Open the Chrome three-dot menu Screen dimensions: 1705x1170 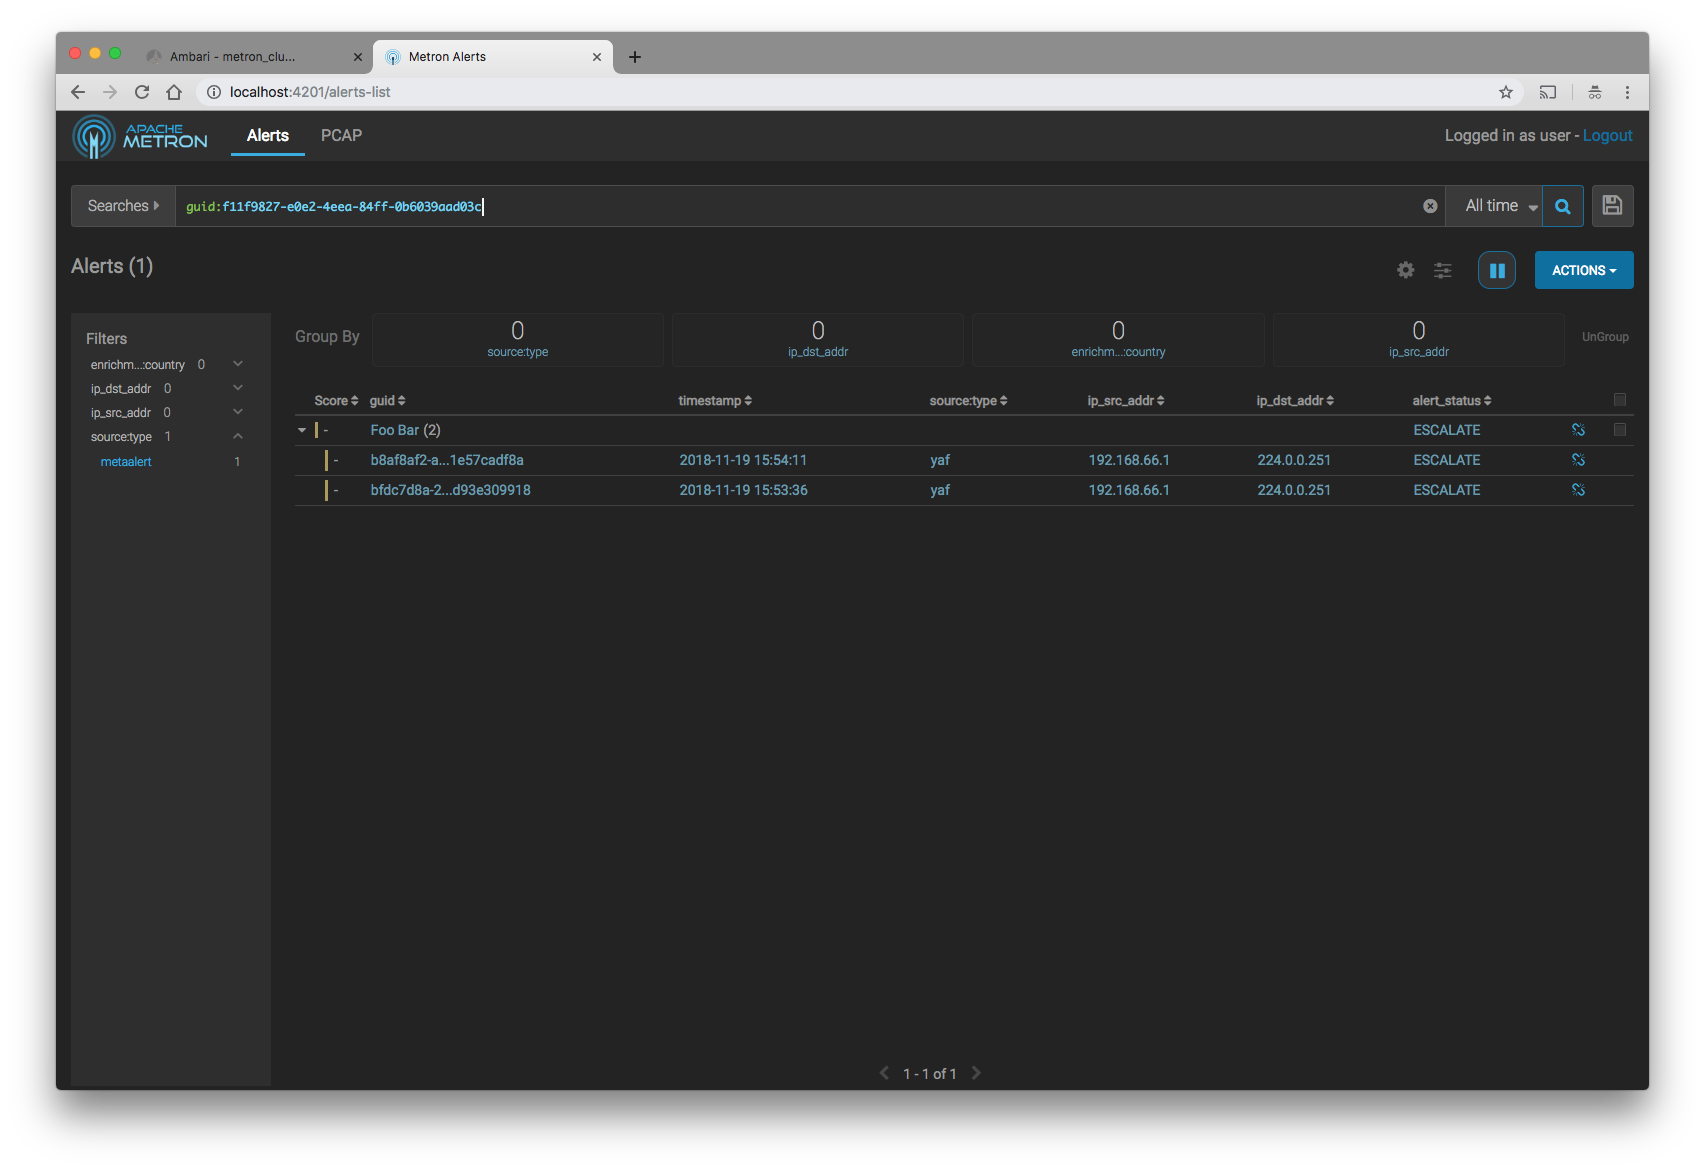click(x=1627, y=92)
